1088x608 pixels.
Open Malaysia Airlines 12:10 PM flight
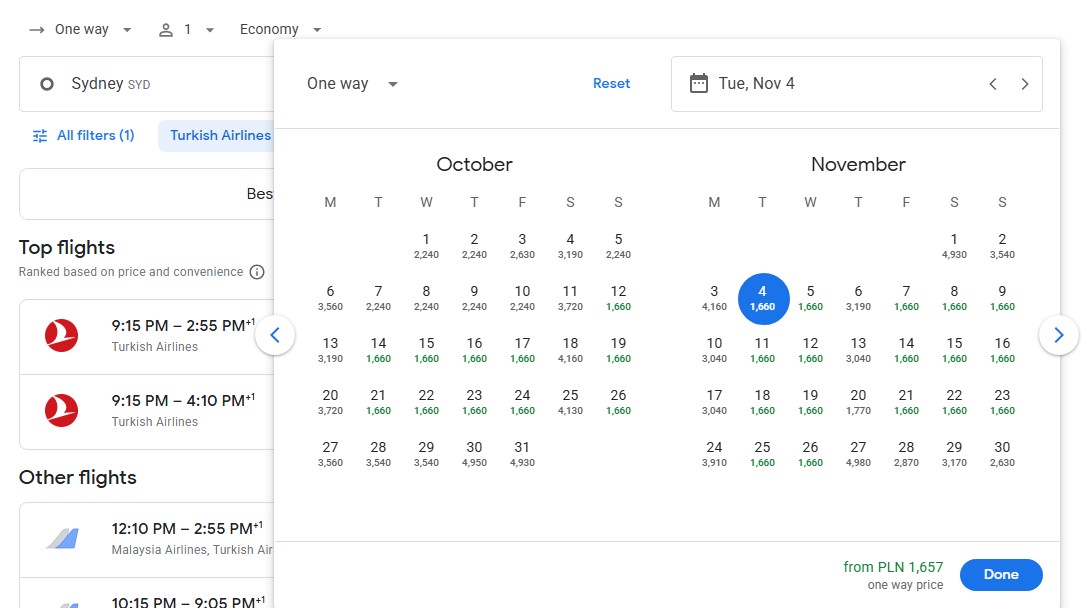[x=147, y=539]
